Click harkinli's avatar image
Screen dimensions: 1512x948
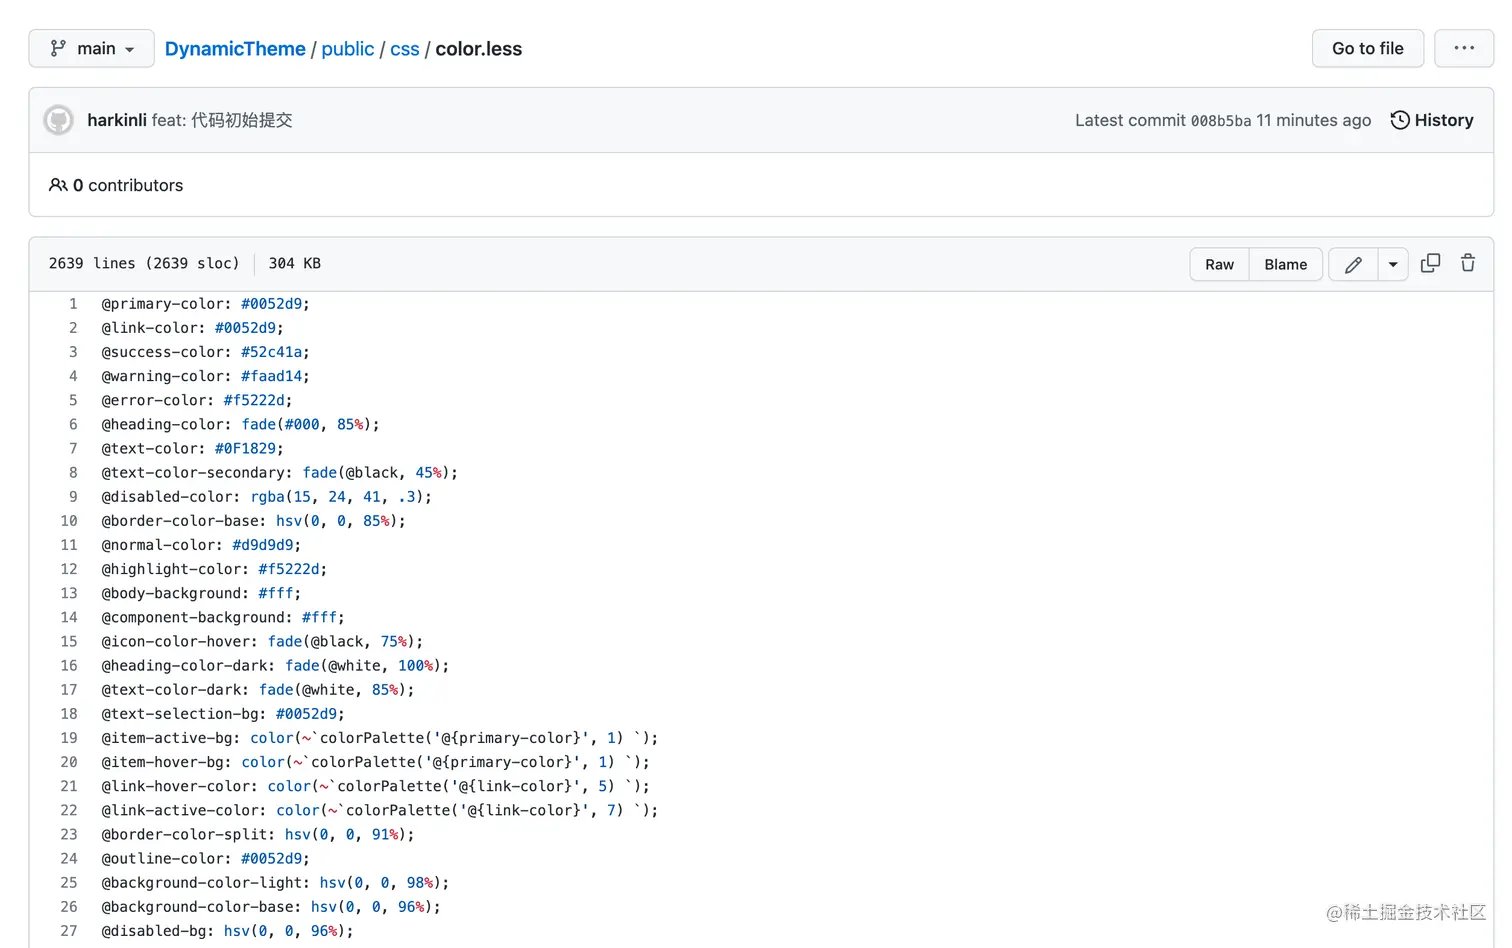point(59,120)
